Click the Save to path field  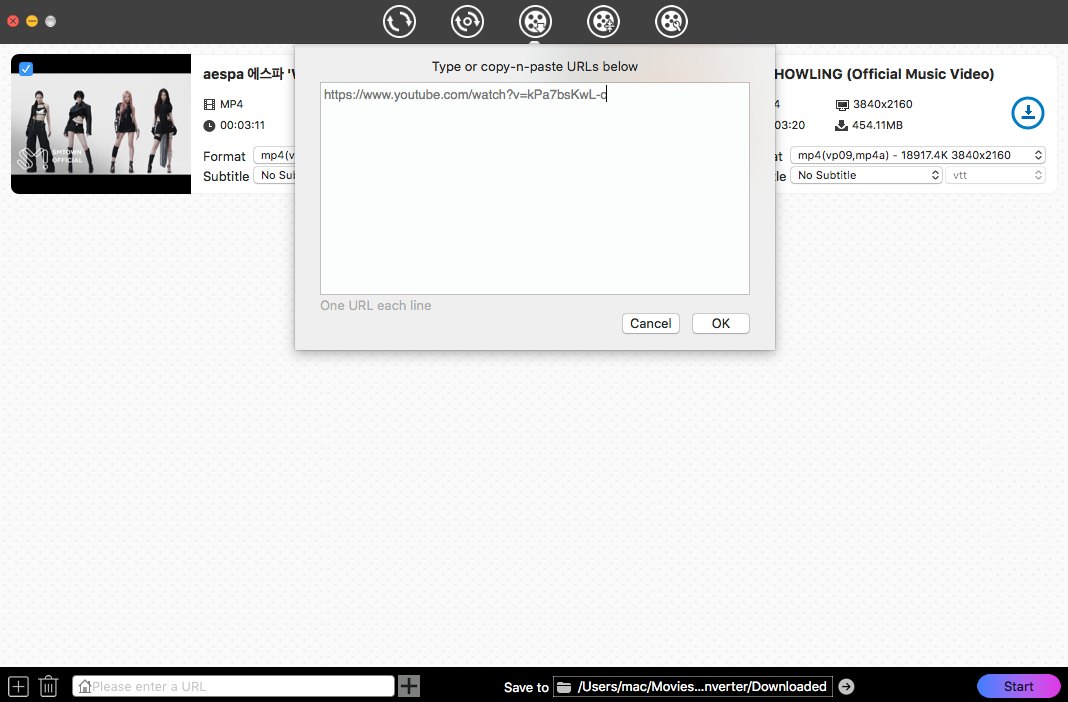(693, 686)
